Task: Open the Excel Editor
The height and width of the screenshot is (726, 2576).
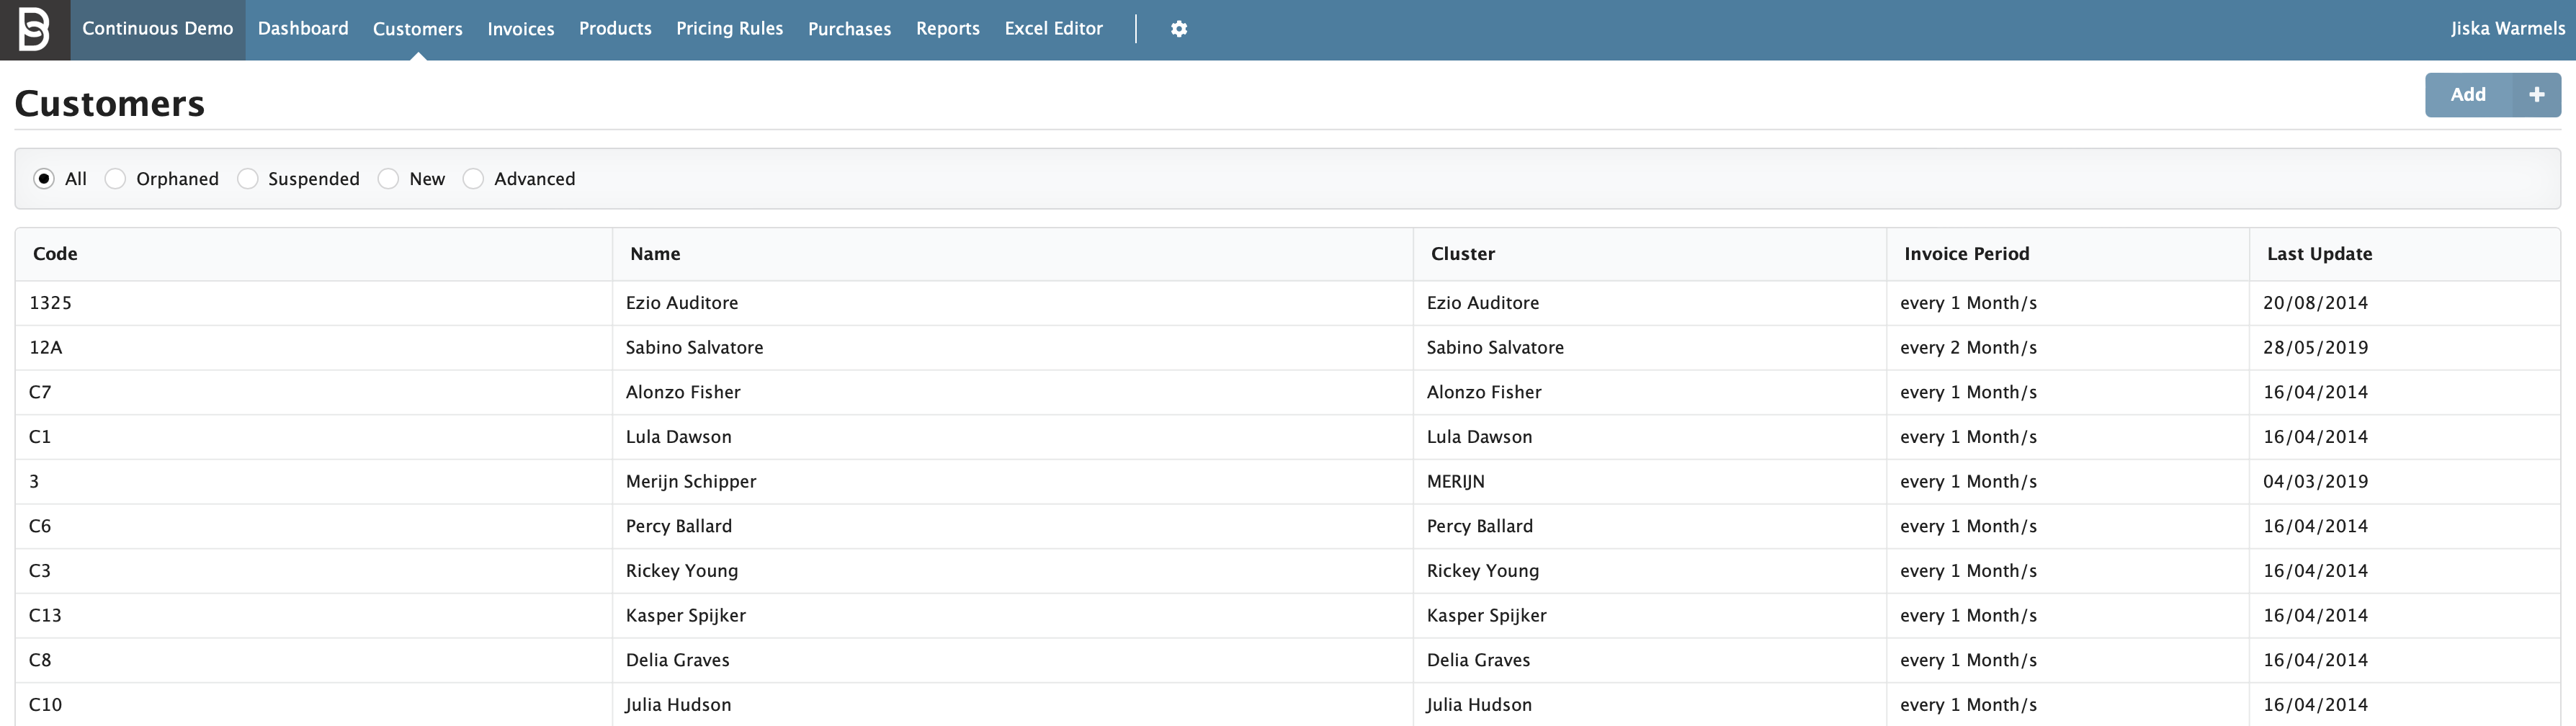Action: [x=1053, y=28]
